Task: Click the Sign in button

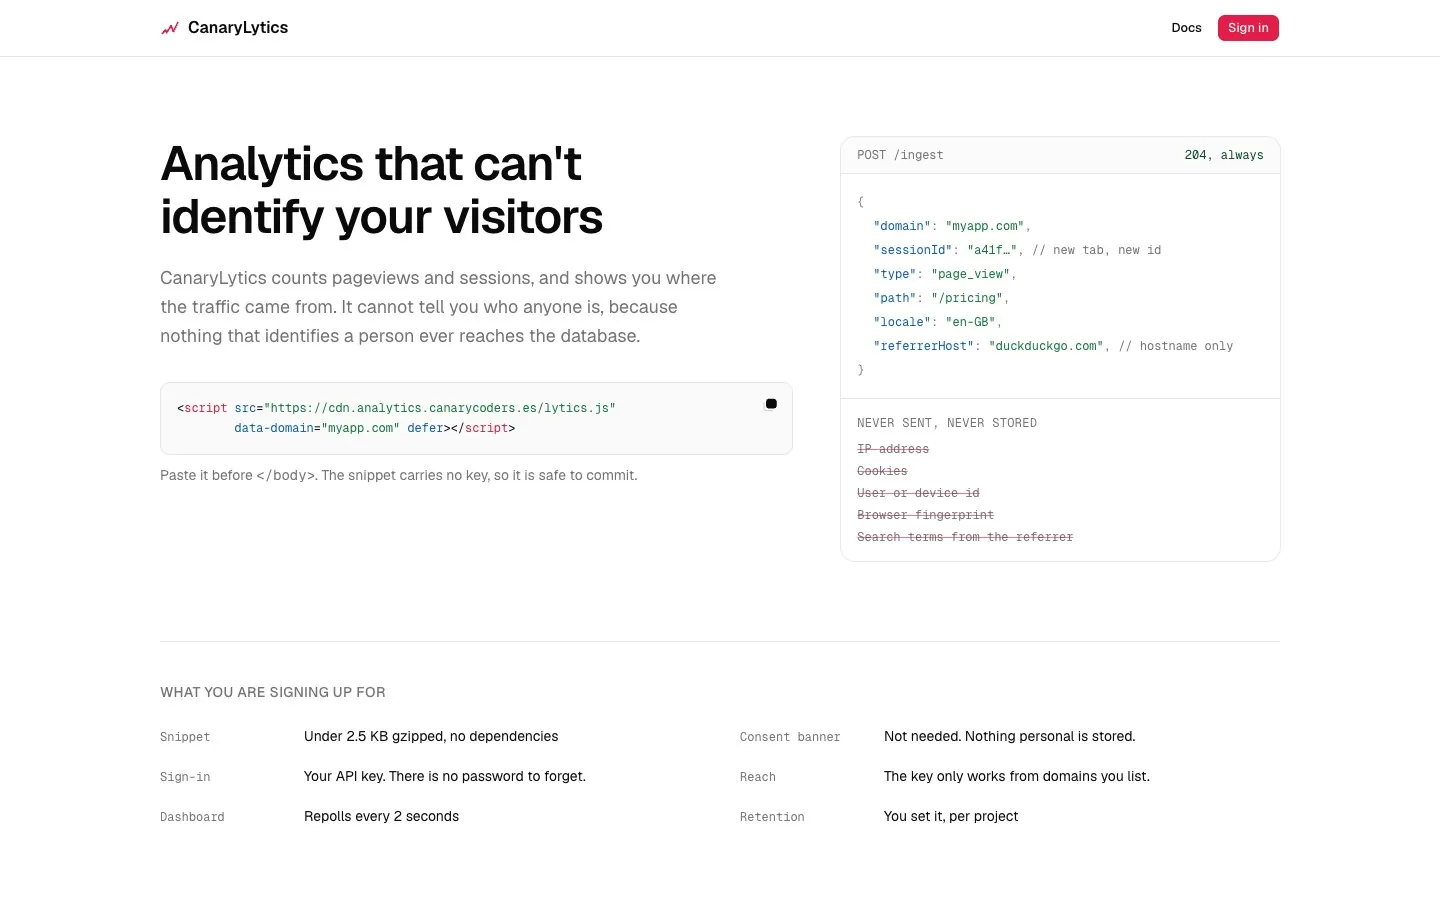Action: 1248,28
